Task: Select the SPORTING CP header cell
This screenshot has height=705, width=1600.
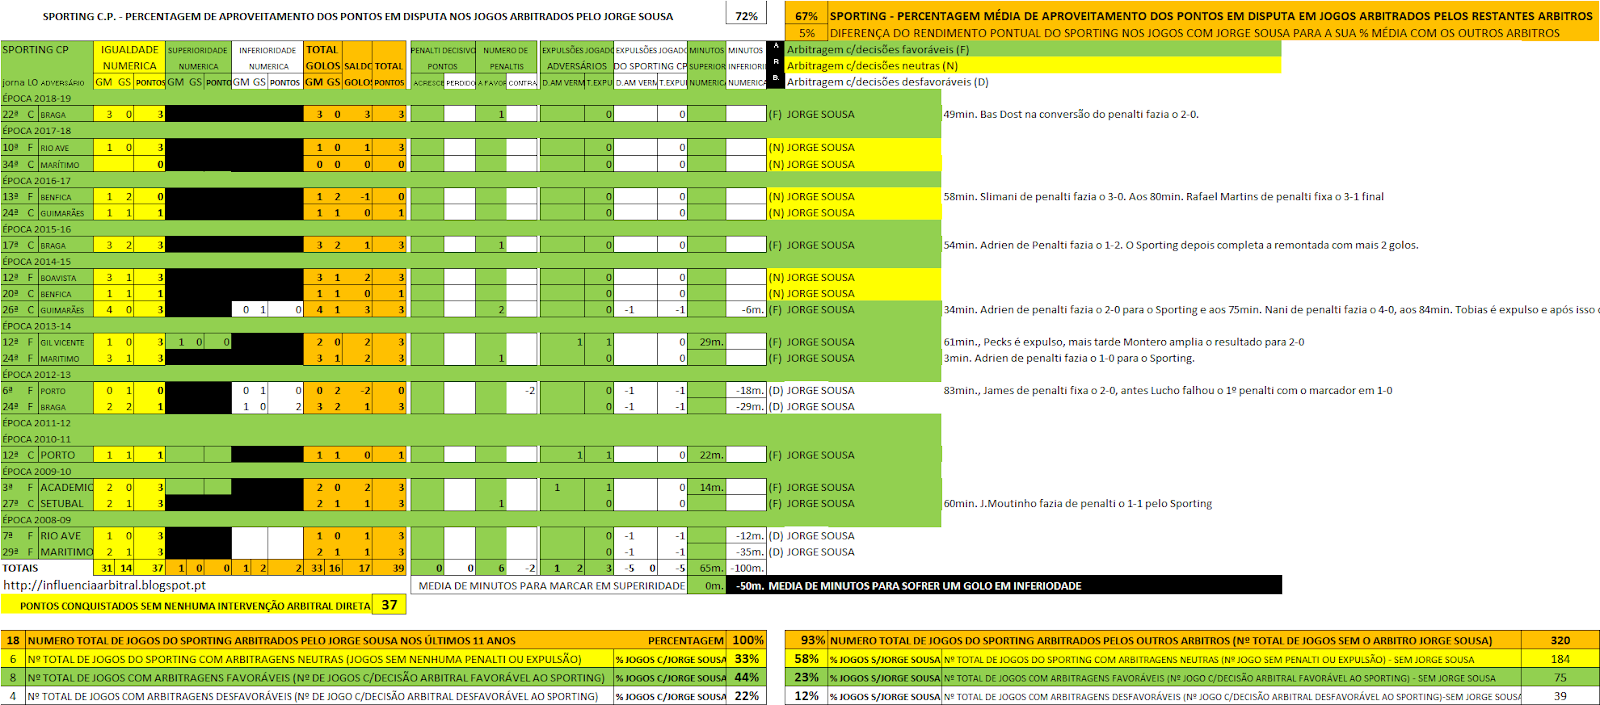Action: [x=47, y=49]
